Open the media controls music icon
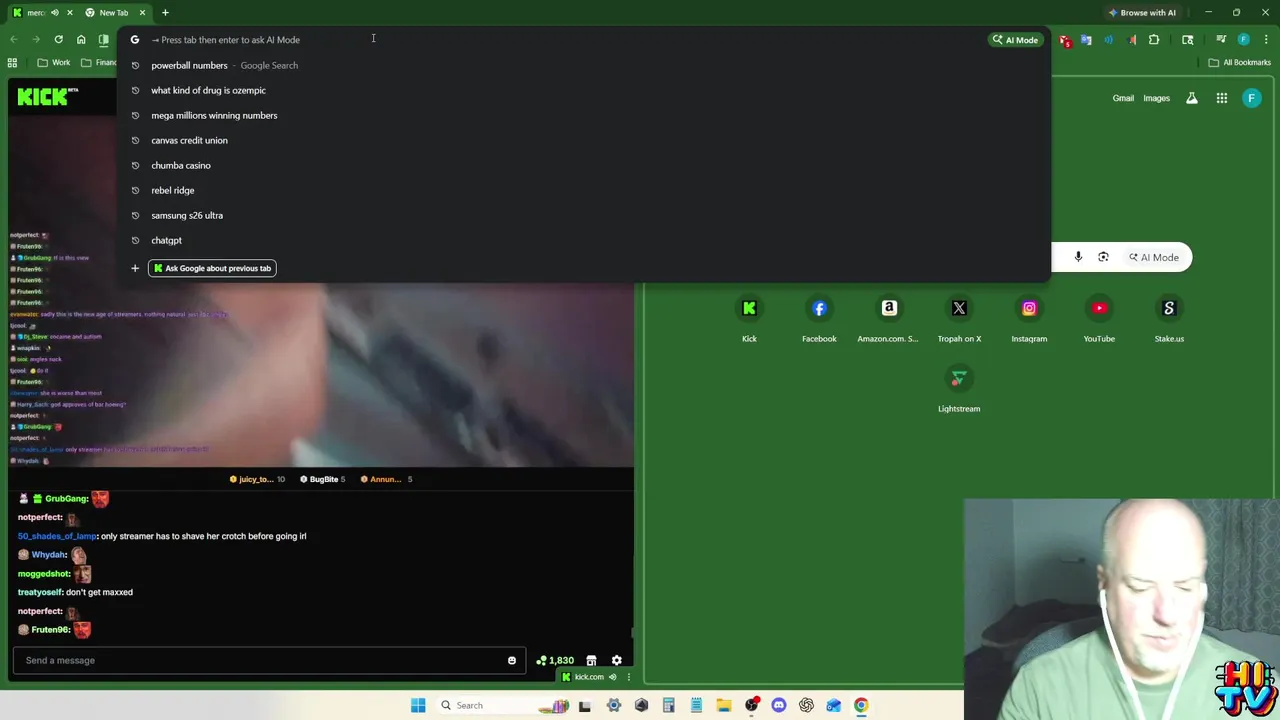The width and height of the screenshot is (1280, 720). pos(1221,40)
